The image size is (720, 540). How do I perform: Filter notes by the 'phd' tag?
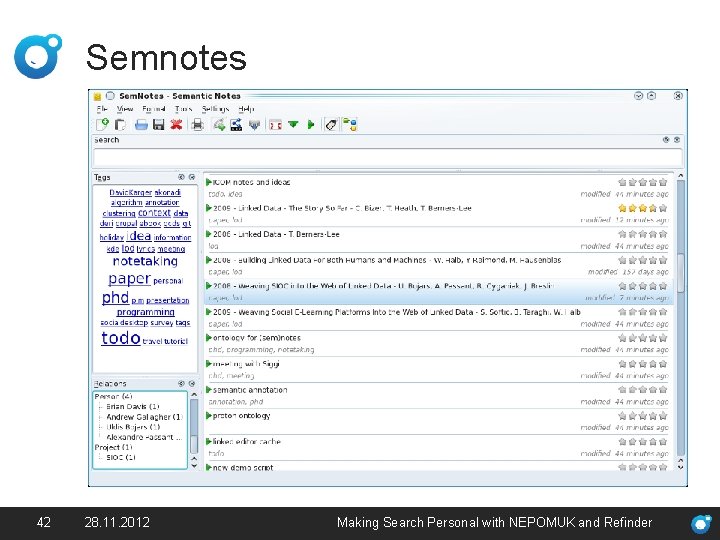point(115,298)
